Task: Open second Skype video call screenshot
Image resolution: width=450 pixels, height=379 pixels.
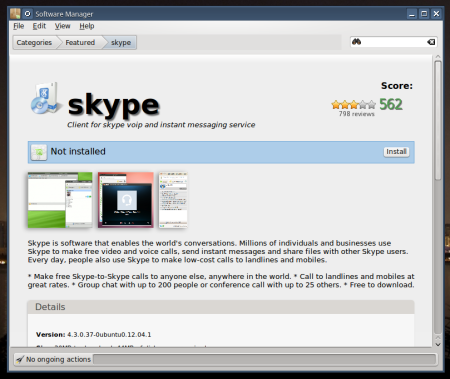Action: 126,200
